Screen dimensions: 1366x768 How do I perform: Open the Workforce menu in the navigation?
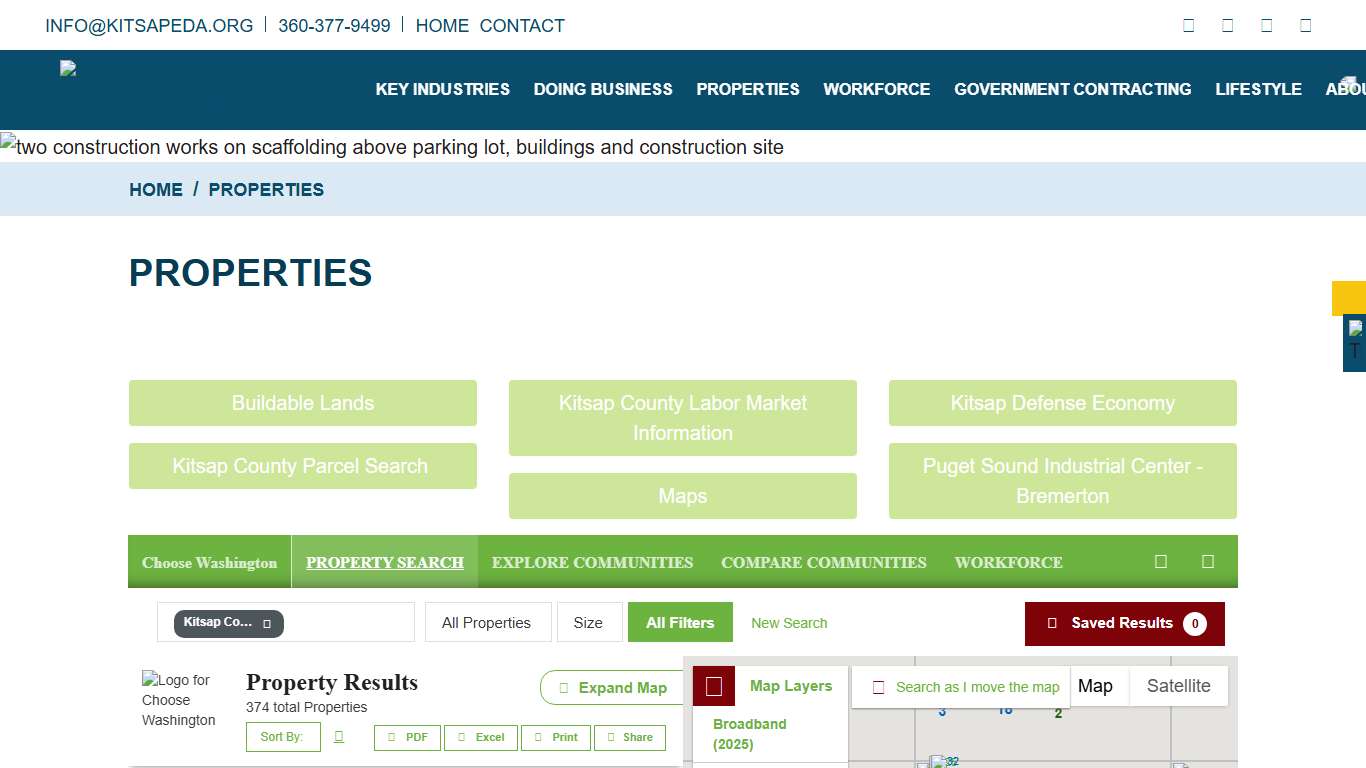[877, 89]
